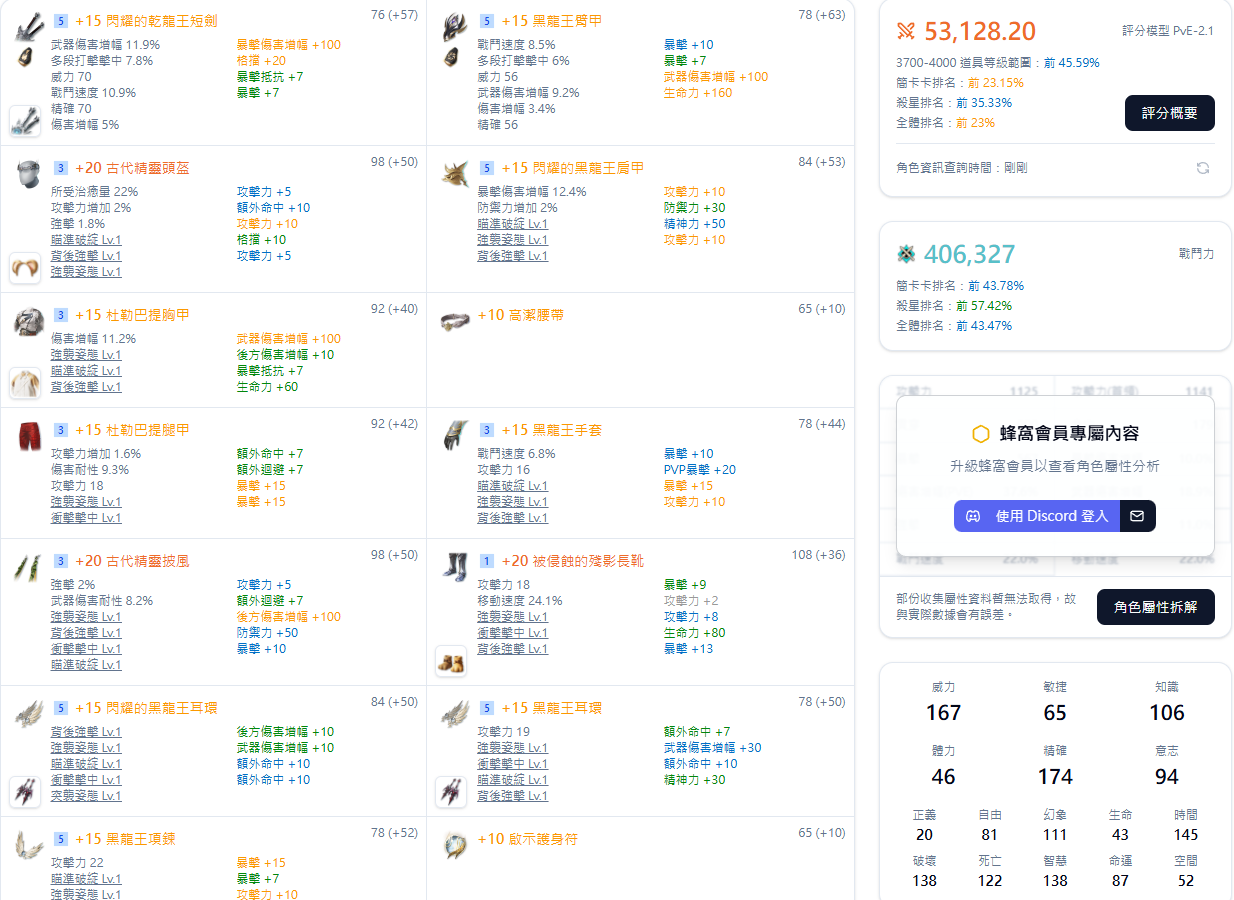Open the 評分概要 score overview
Screen dimensions: 1234x900
click(x=1169, y=113)
